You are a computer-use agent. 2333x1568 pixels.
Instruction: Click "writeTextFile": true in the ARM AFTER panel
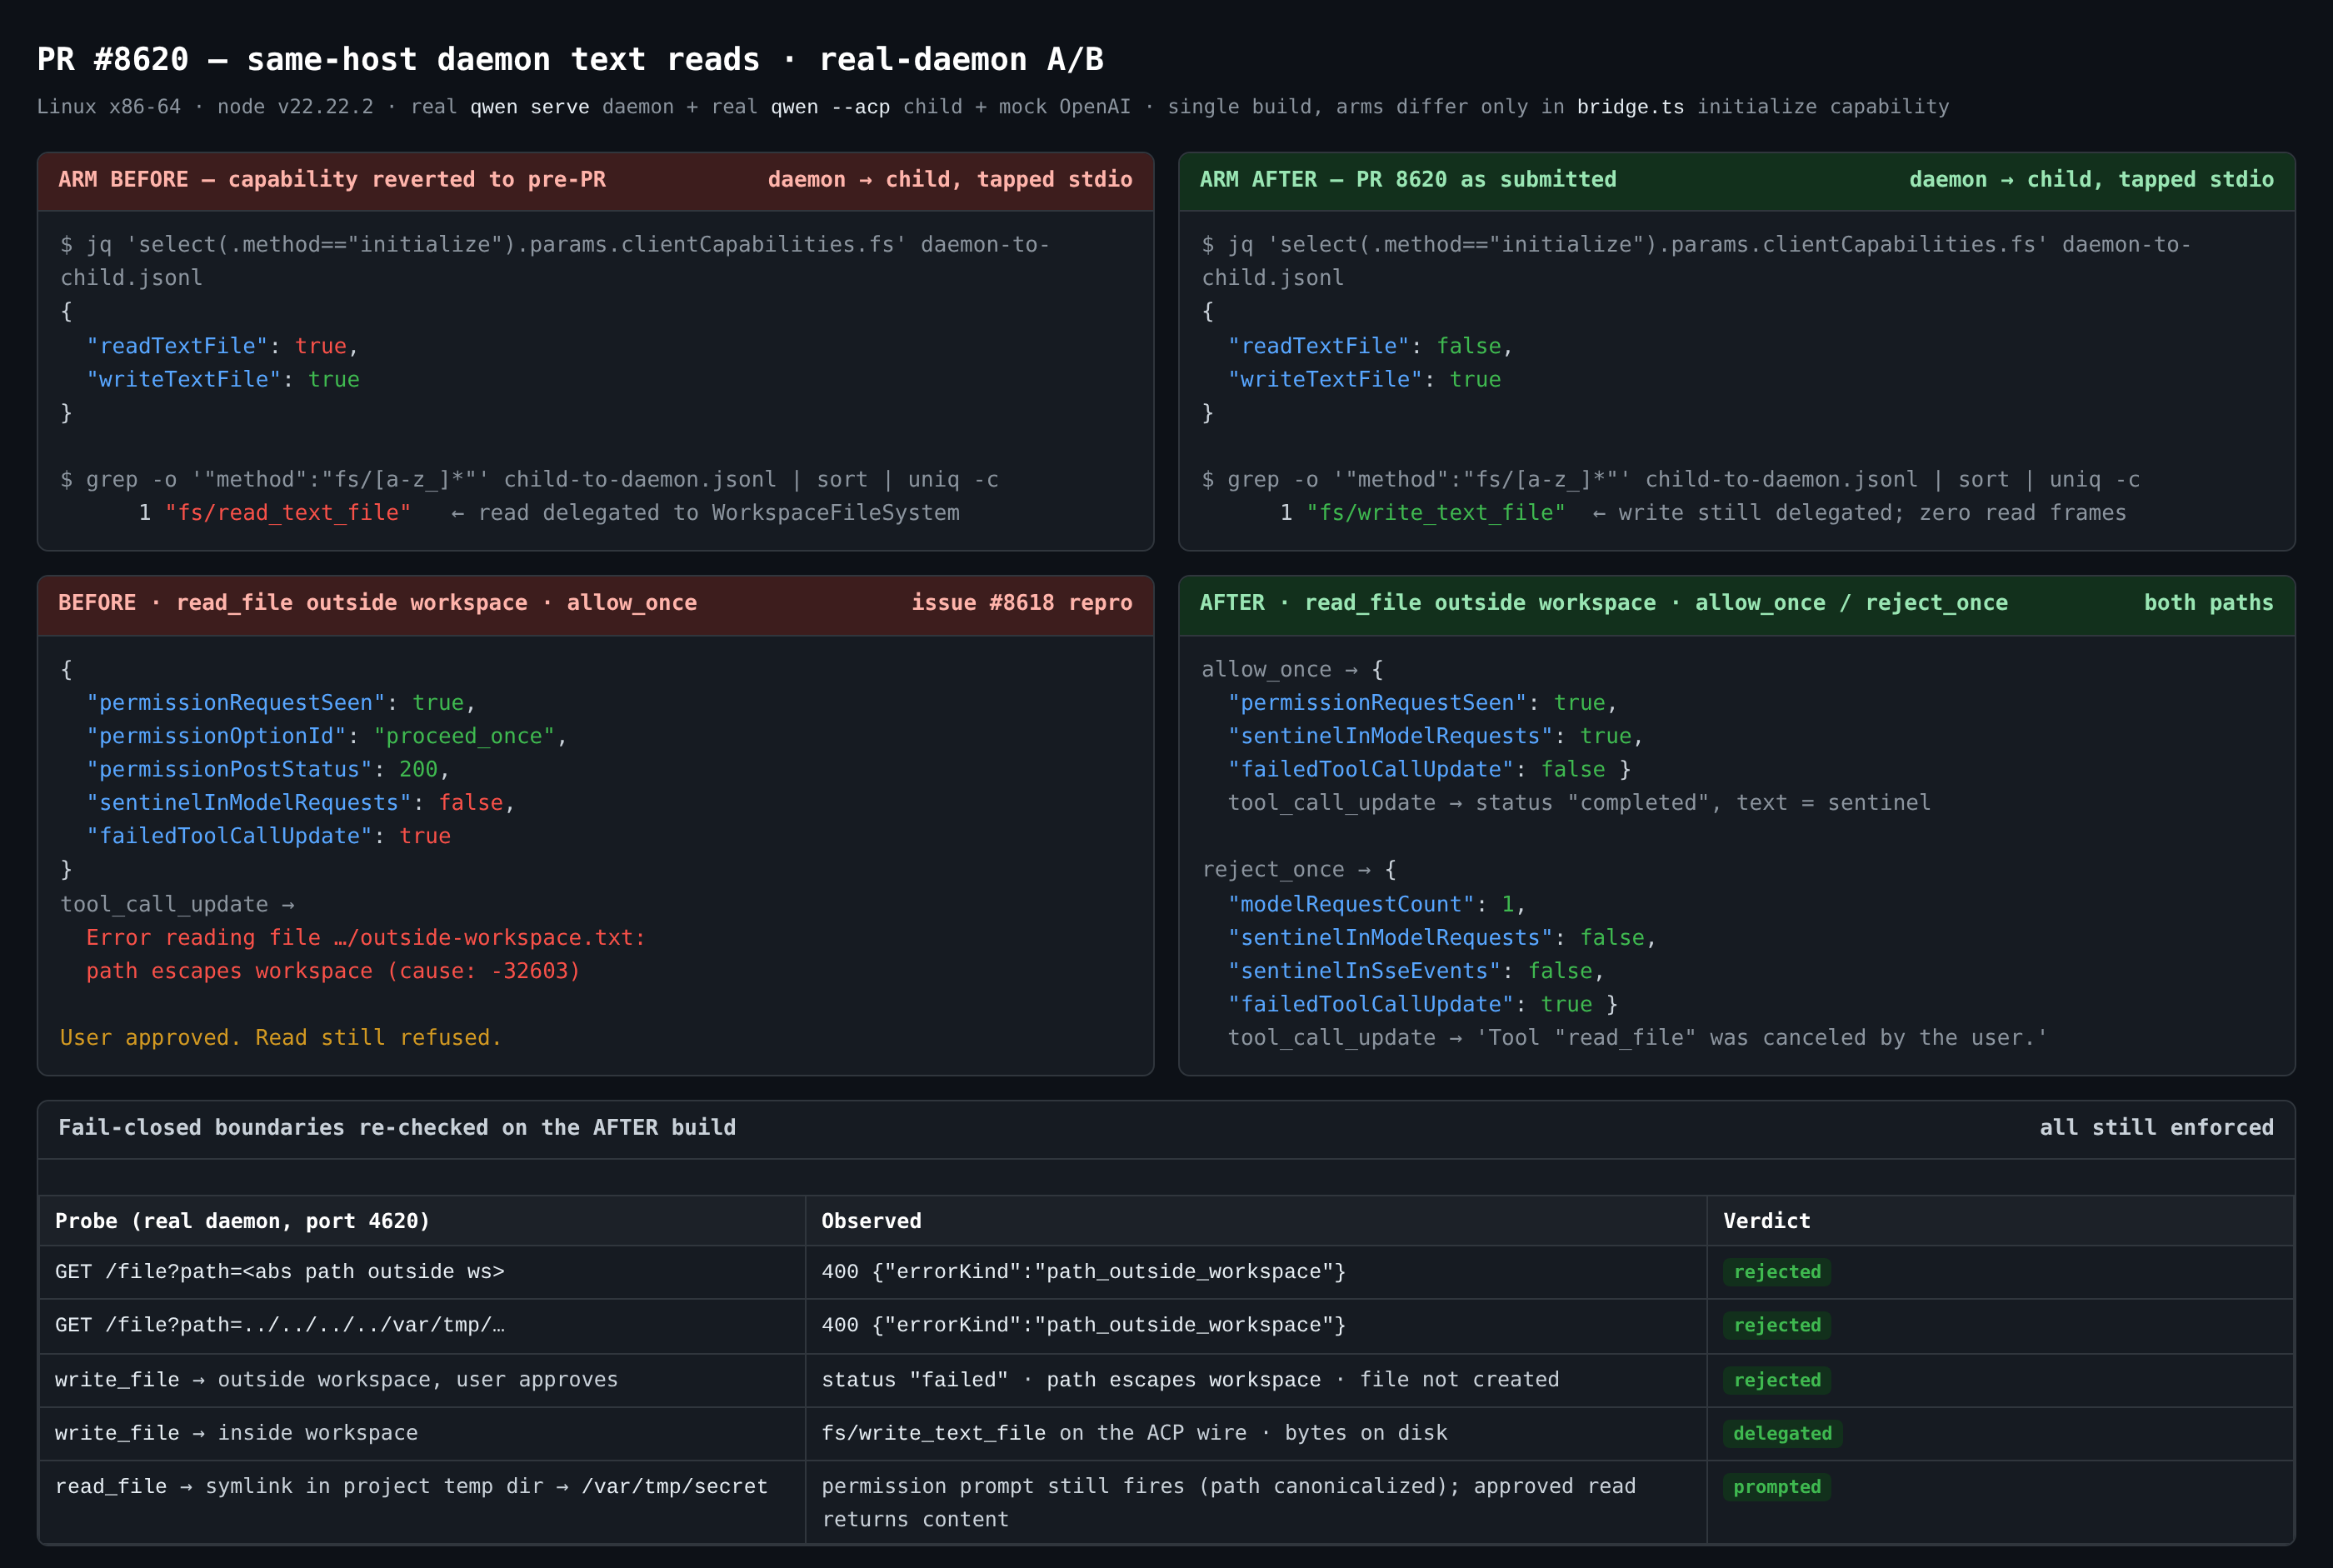tap(1364, 380)
